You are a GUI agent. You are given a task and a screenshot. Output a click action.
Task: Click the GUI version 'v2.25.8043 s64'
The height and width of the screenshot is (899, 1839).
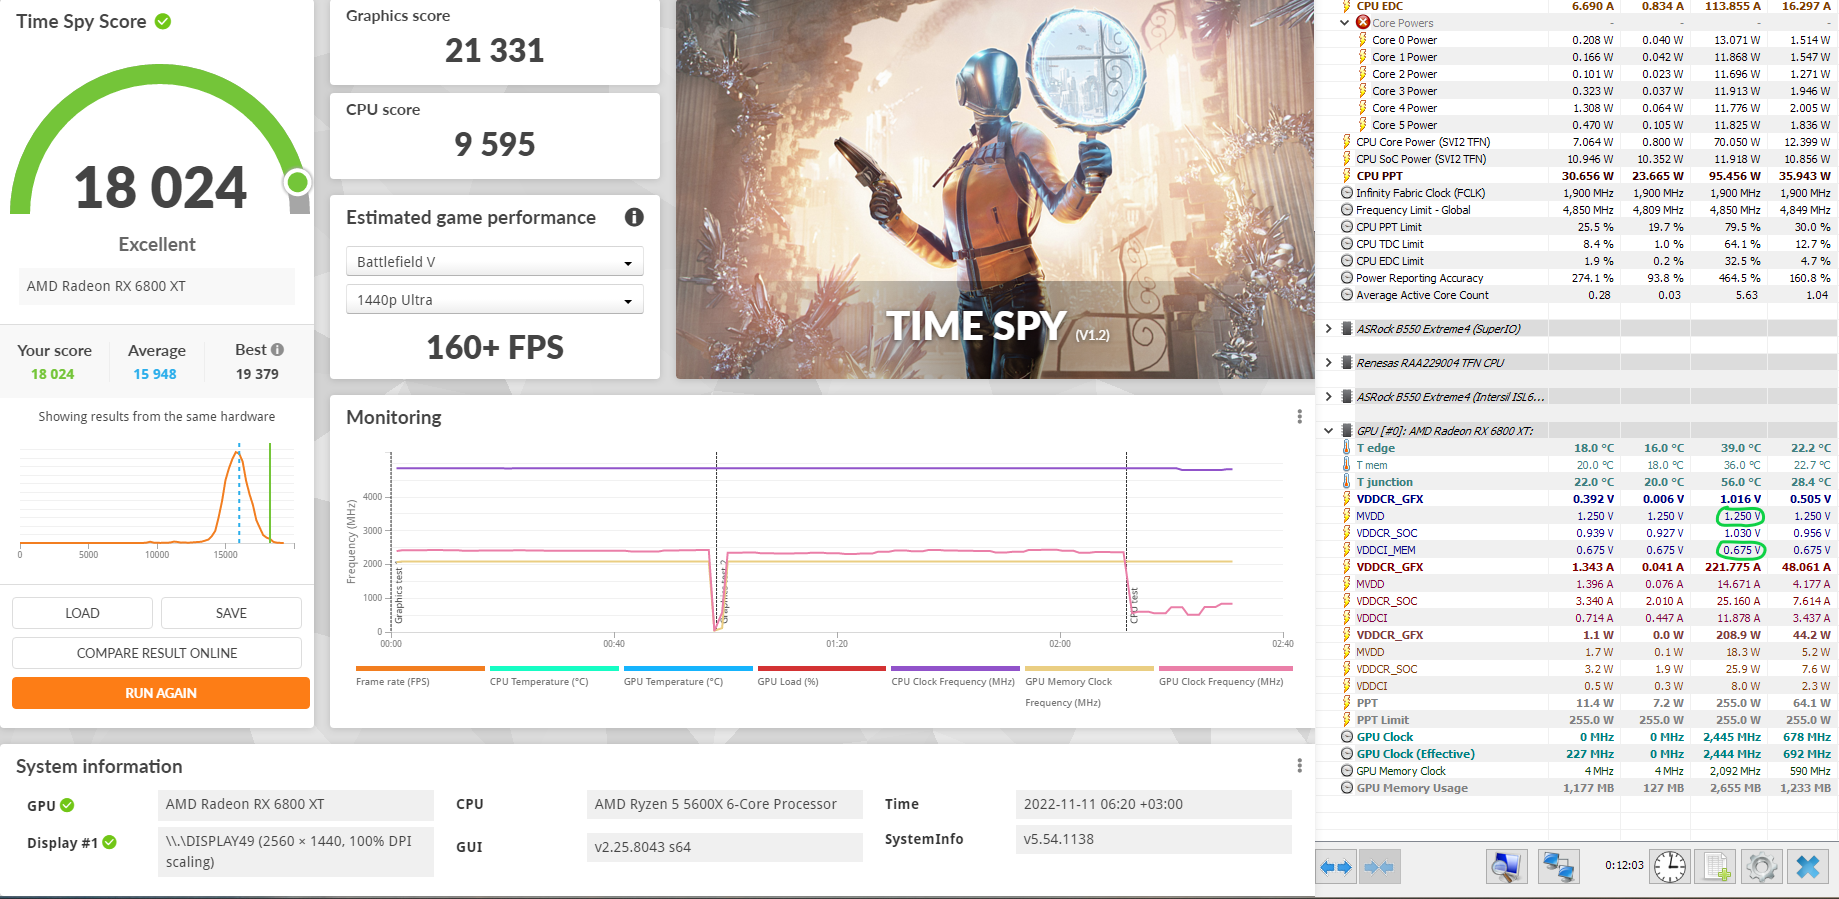pyautogui.click(x=724, y=847)
